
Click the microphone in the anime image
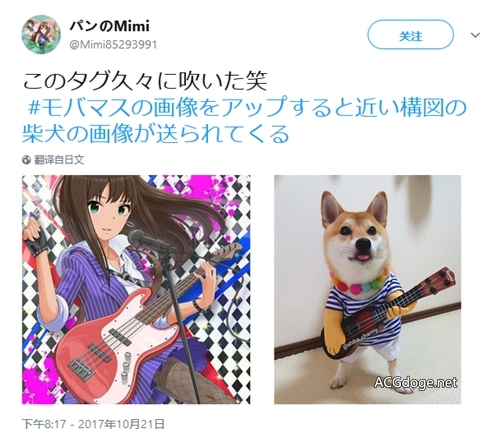[x=149, y=242]
